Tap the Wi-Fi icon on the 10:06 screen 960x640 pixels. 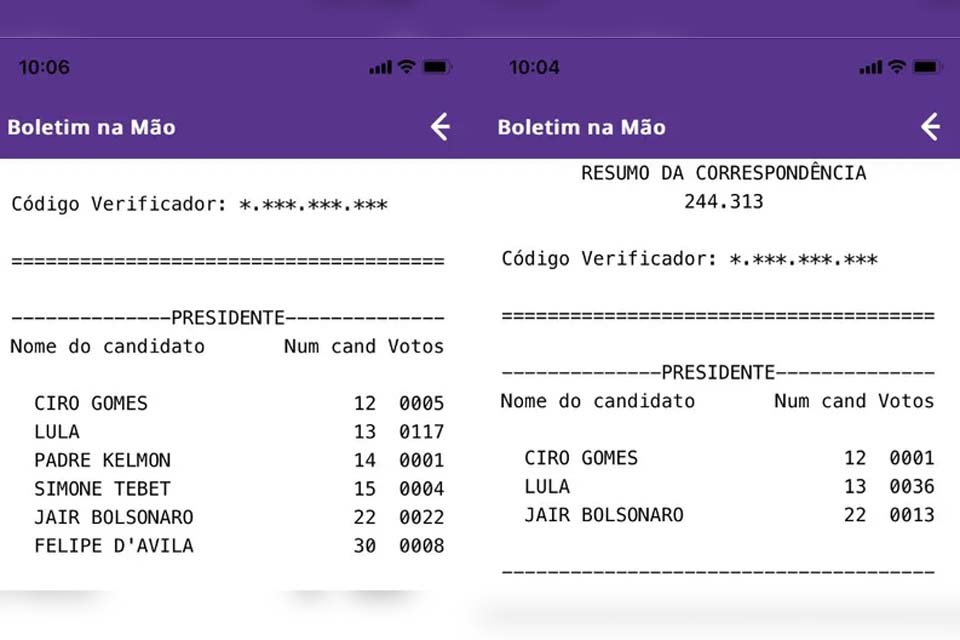point(406,67)
